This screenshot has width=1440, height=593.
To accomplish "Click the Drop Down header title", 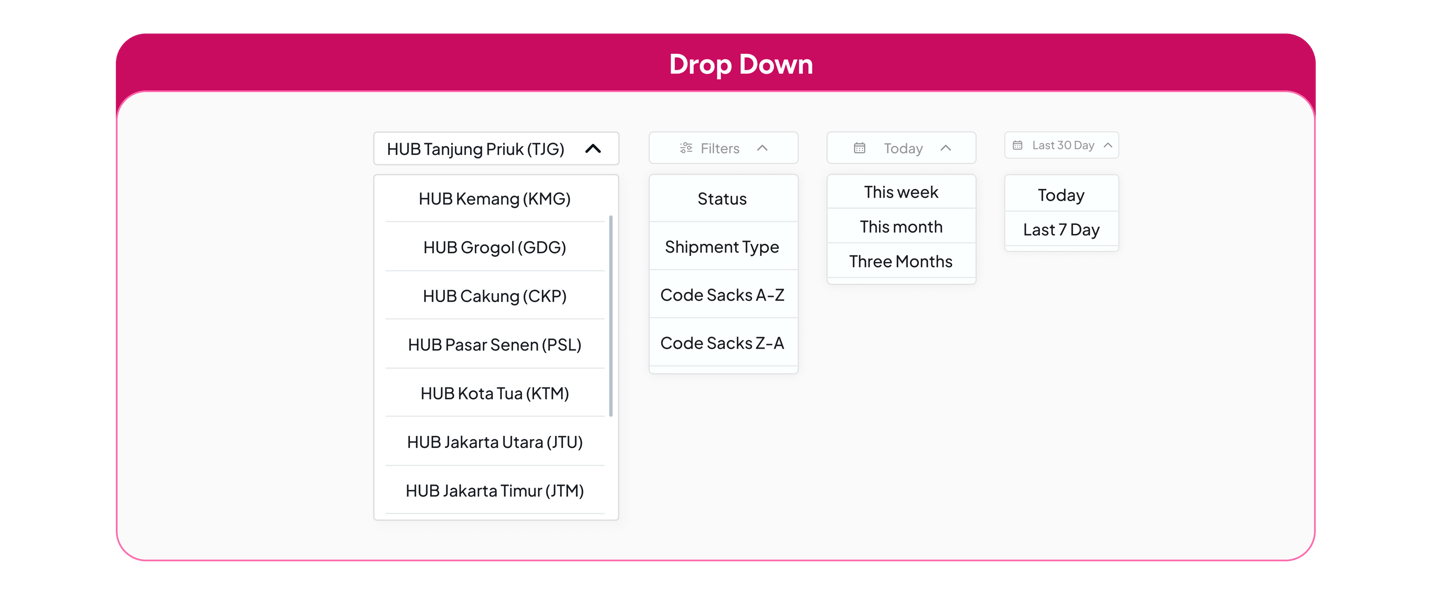I will [x=741, y=64].
